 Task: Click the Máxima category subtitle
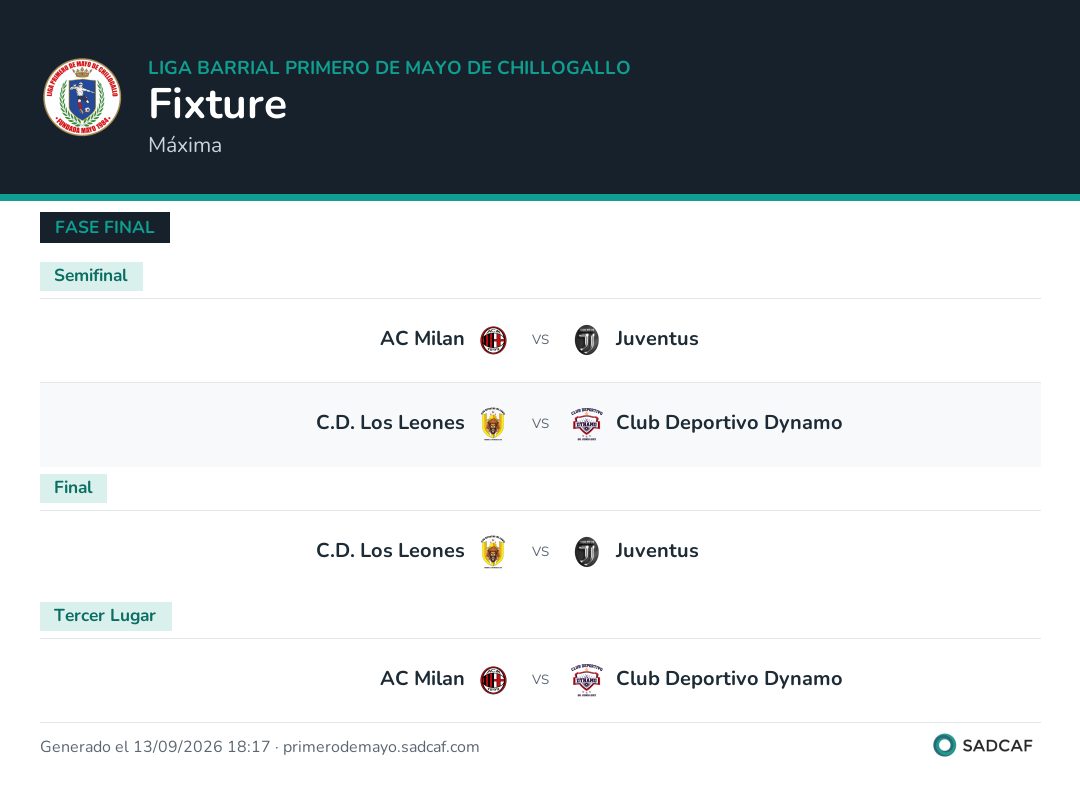click(x=185, y=145)
